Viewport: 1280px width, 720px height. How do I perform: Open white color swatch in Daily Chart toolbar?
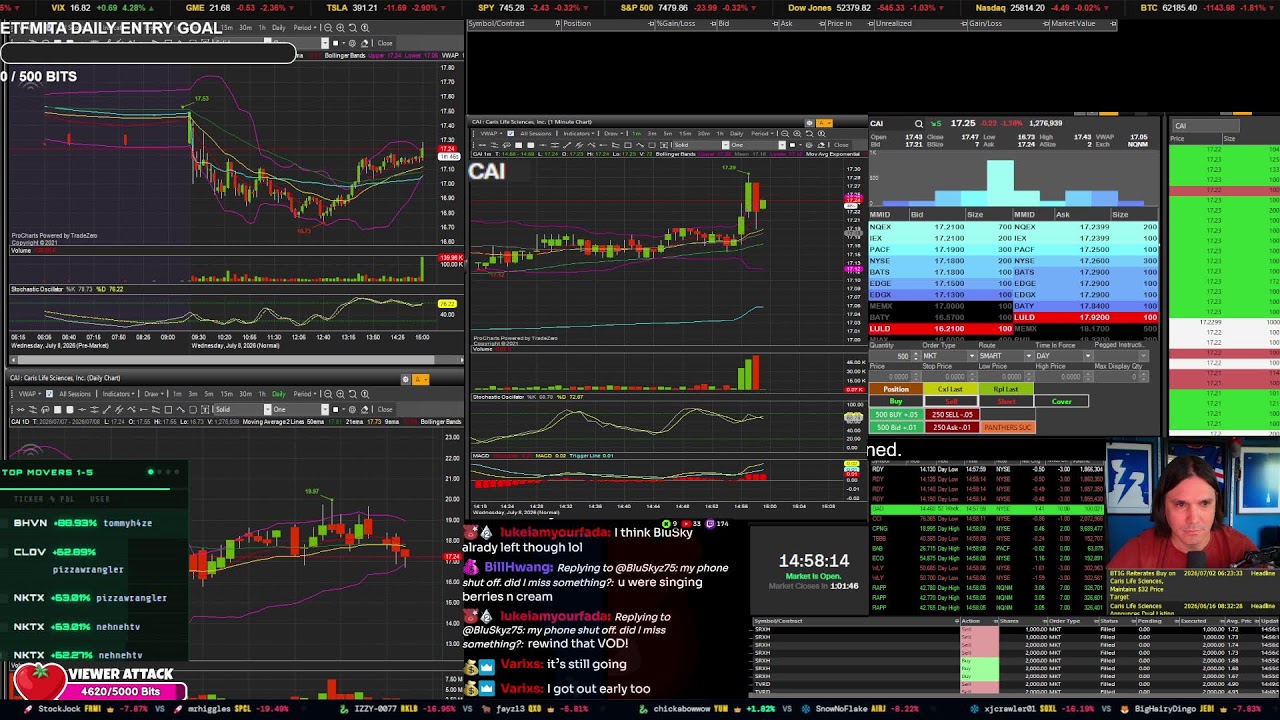pyautogui.click(x=335, y=409)
